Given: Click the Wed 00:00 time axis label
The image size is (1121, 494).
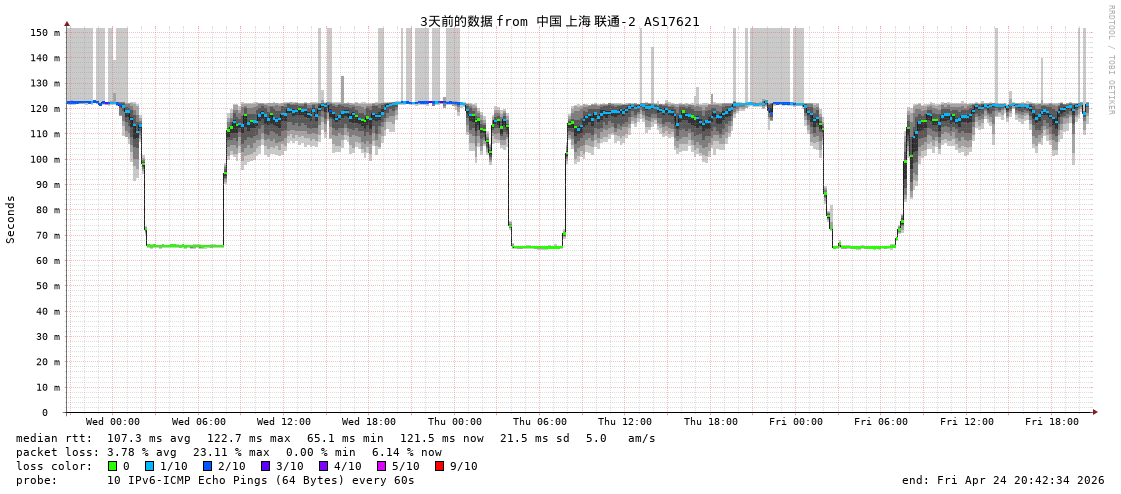Looking at the screenshot, I should (x=113, y=422).
